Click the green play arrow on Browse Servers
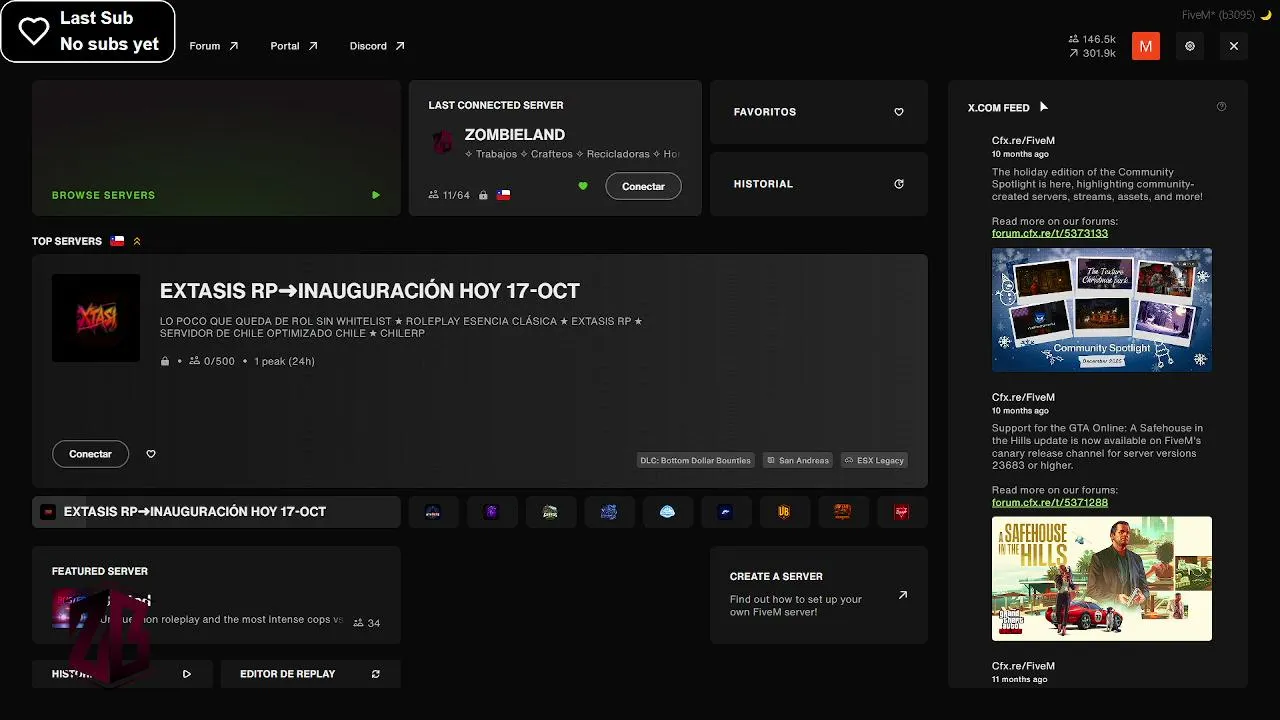This screenshot has width=1280, height=720. pyautogui.click(x=376, y=195)
